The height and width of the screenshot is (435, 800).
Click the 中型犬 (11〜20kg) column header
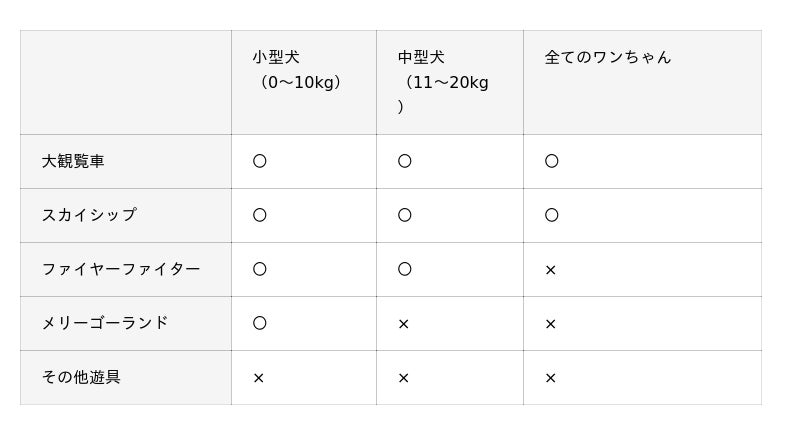[443, 81]
